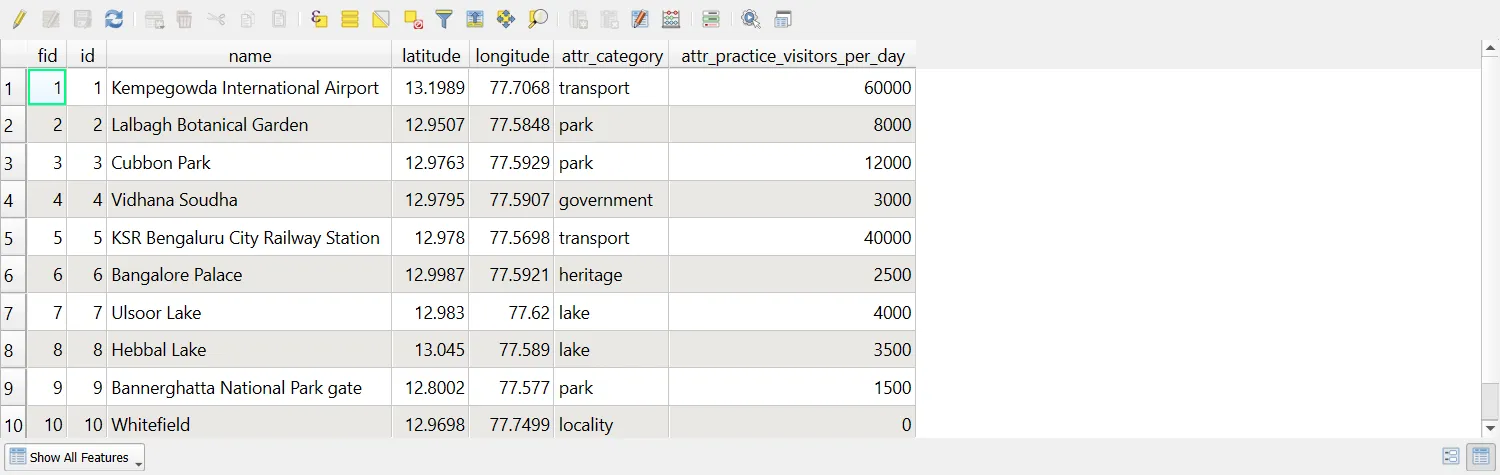Click the Vidhana Soudha cell
The width and height of the screenshot is (1500, 475).
click(249, 200)
